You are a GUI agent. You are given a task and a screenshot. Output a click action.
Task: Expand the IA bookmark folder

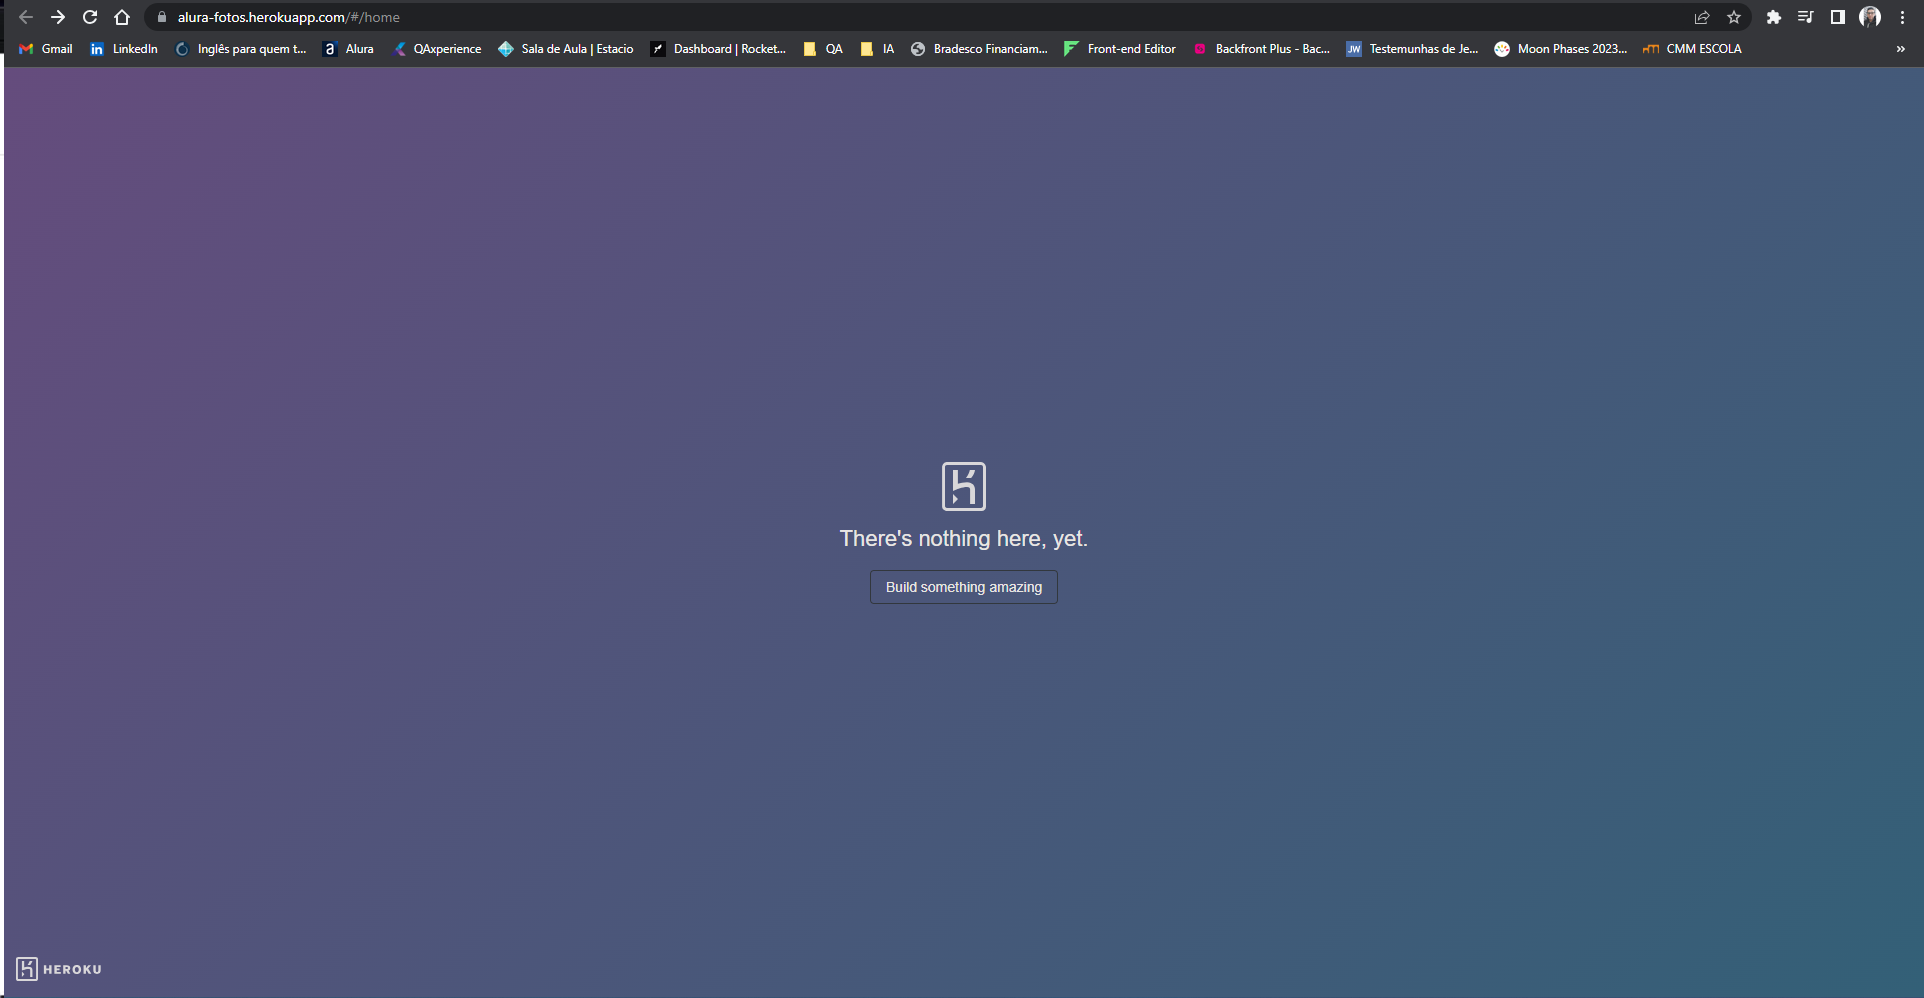pos(878,49)
